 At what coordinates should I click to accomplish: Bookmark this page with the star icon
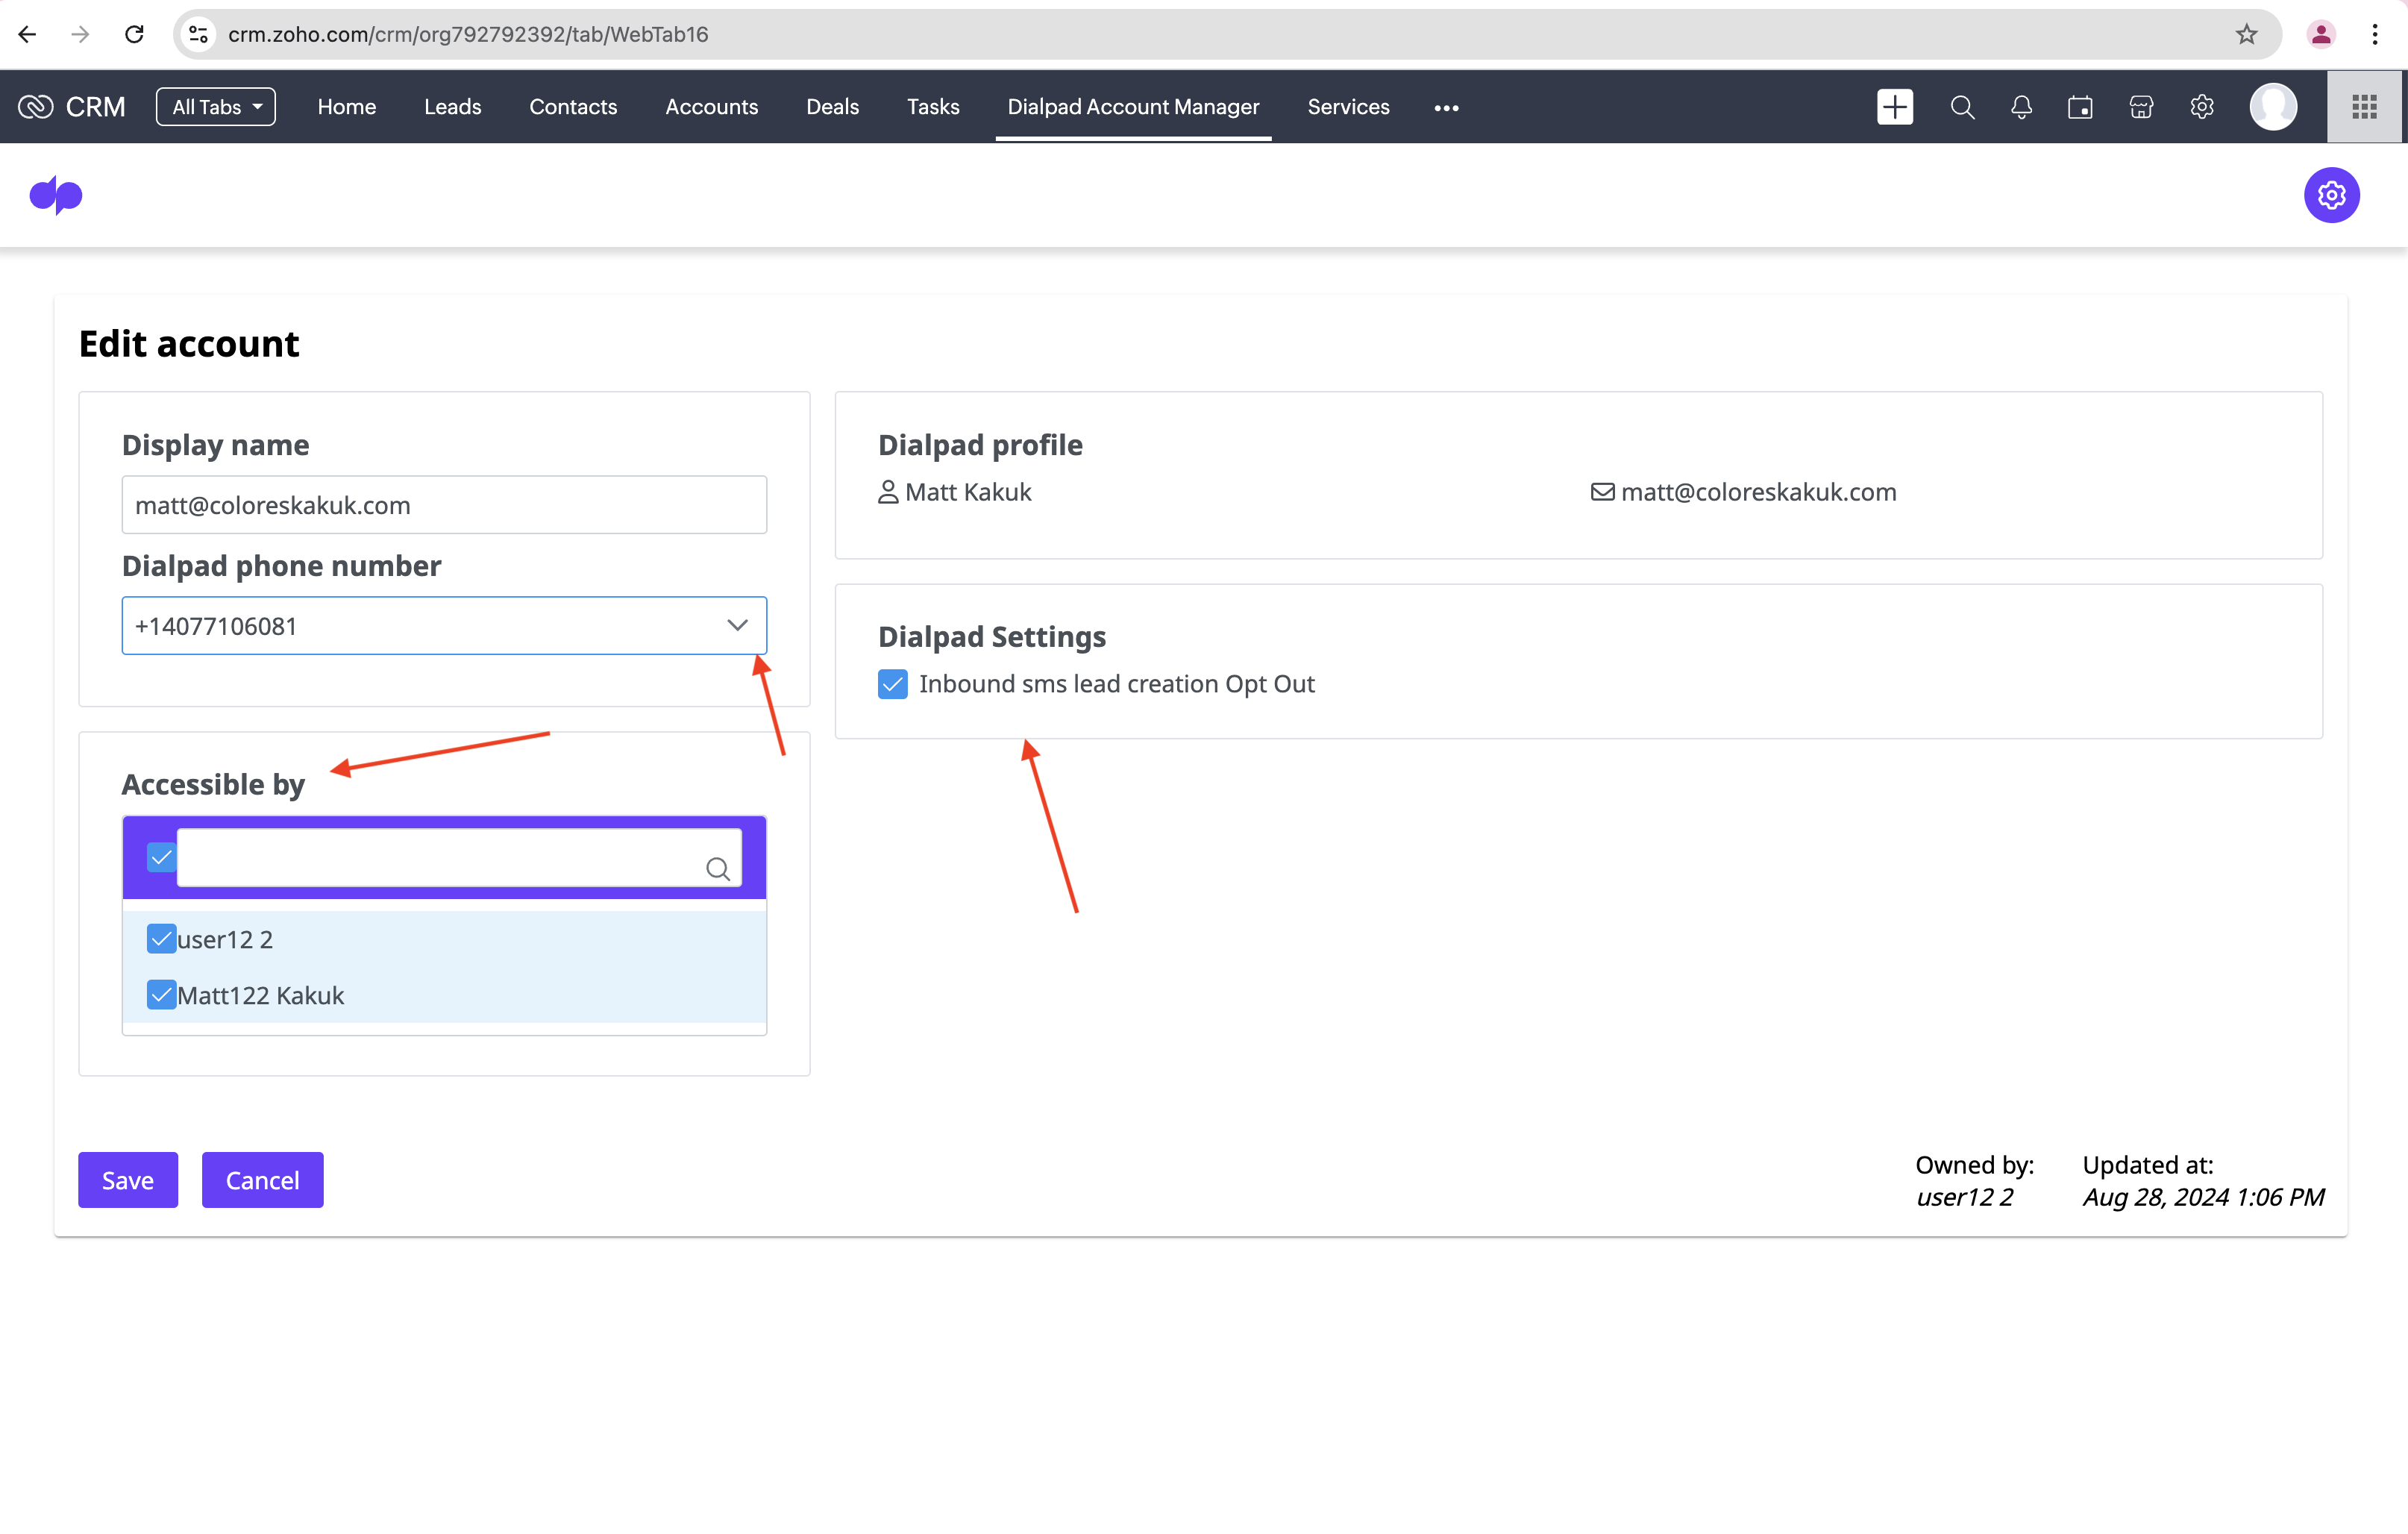2246,34
